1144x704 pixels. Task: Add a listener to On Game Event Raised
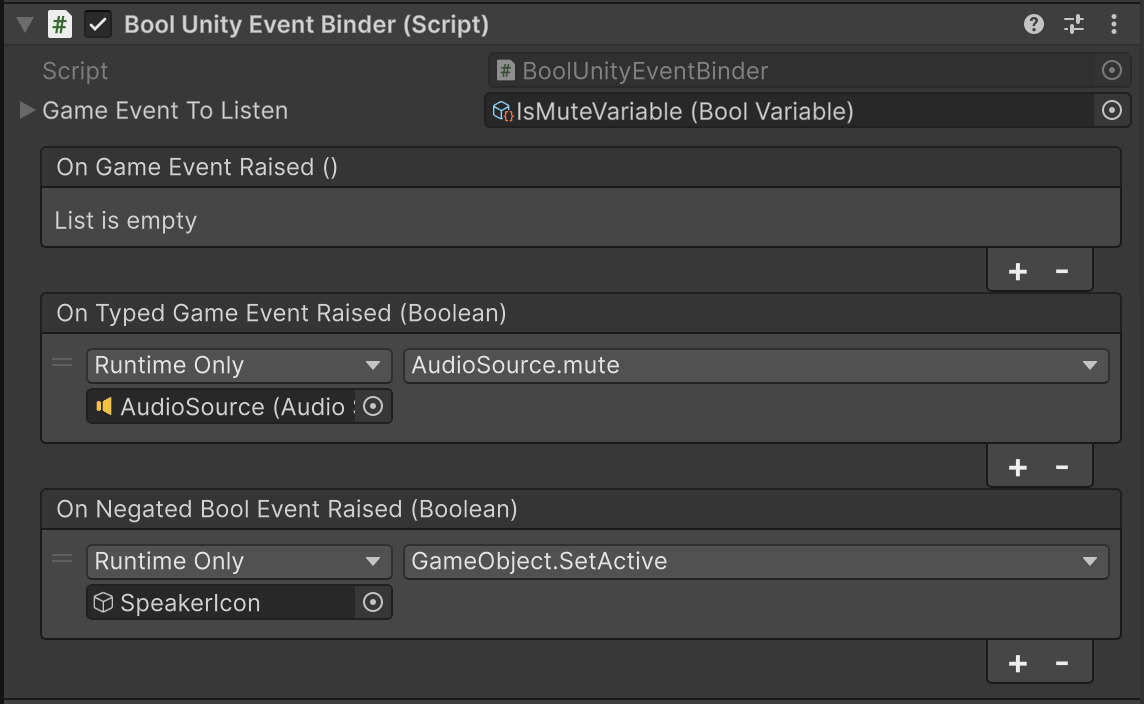point(1017,270)
